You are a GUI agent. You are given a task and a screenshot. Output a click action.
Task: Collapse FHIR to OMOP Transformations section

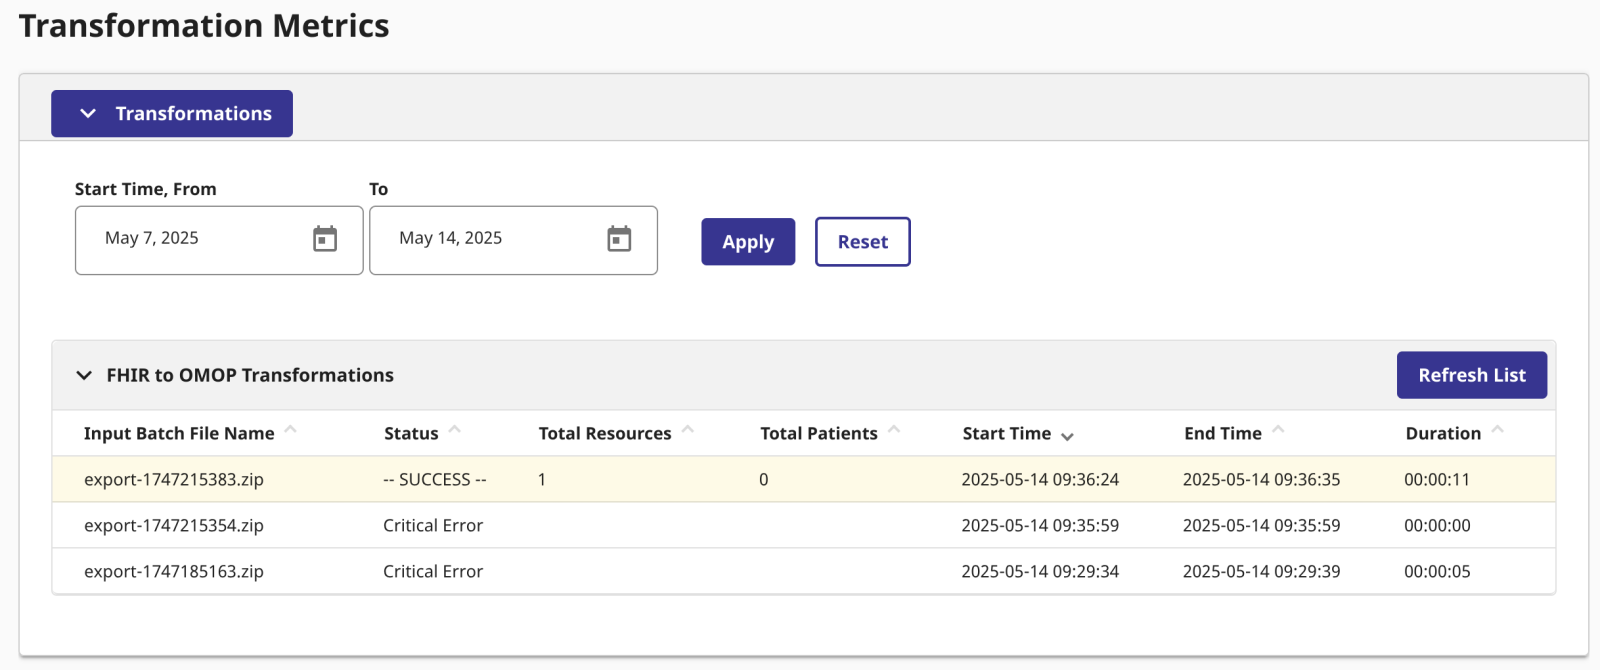84,376
